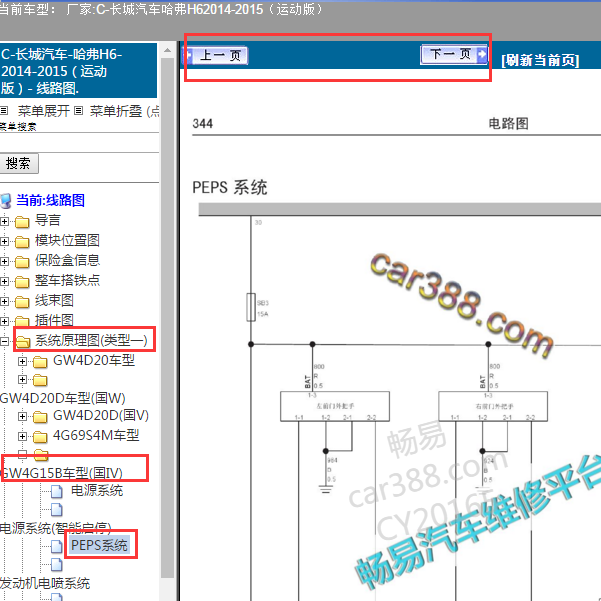Select 4G69S4M车型 tree item

pos(96,435)
